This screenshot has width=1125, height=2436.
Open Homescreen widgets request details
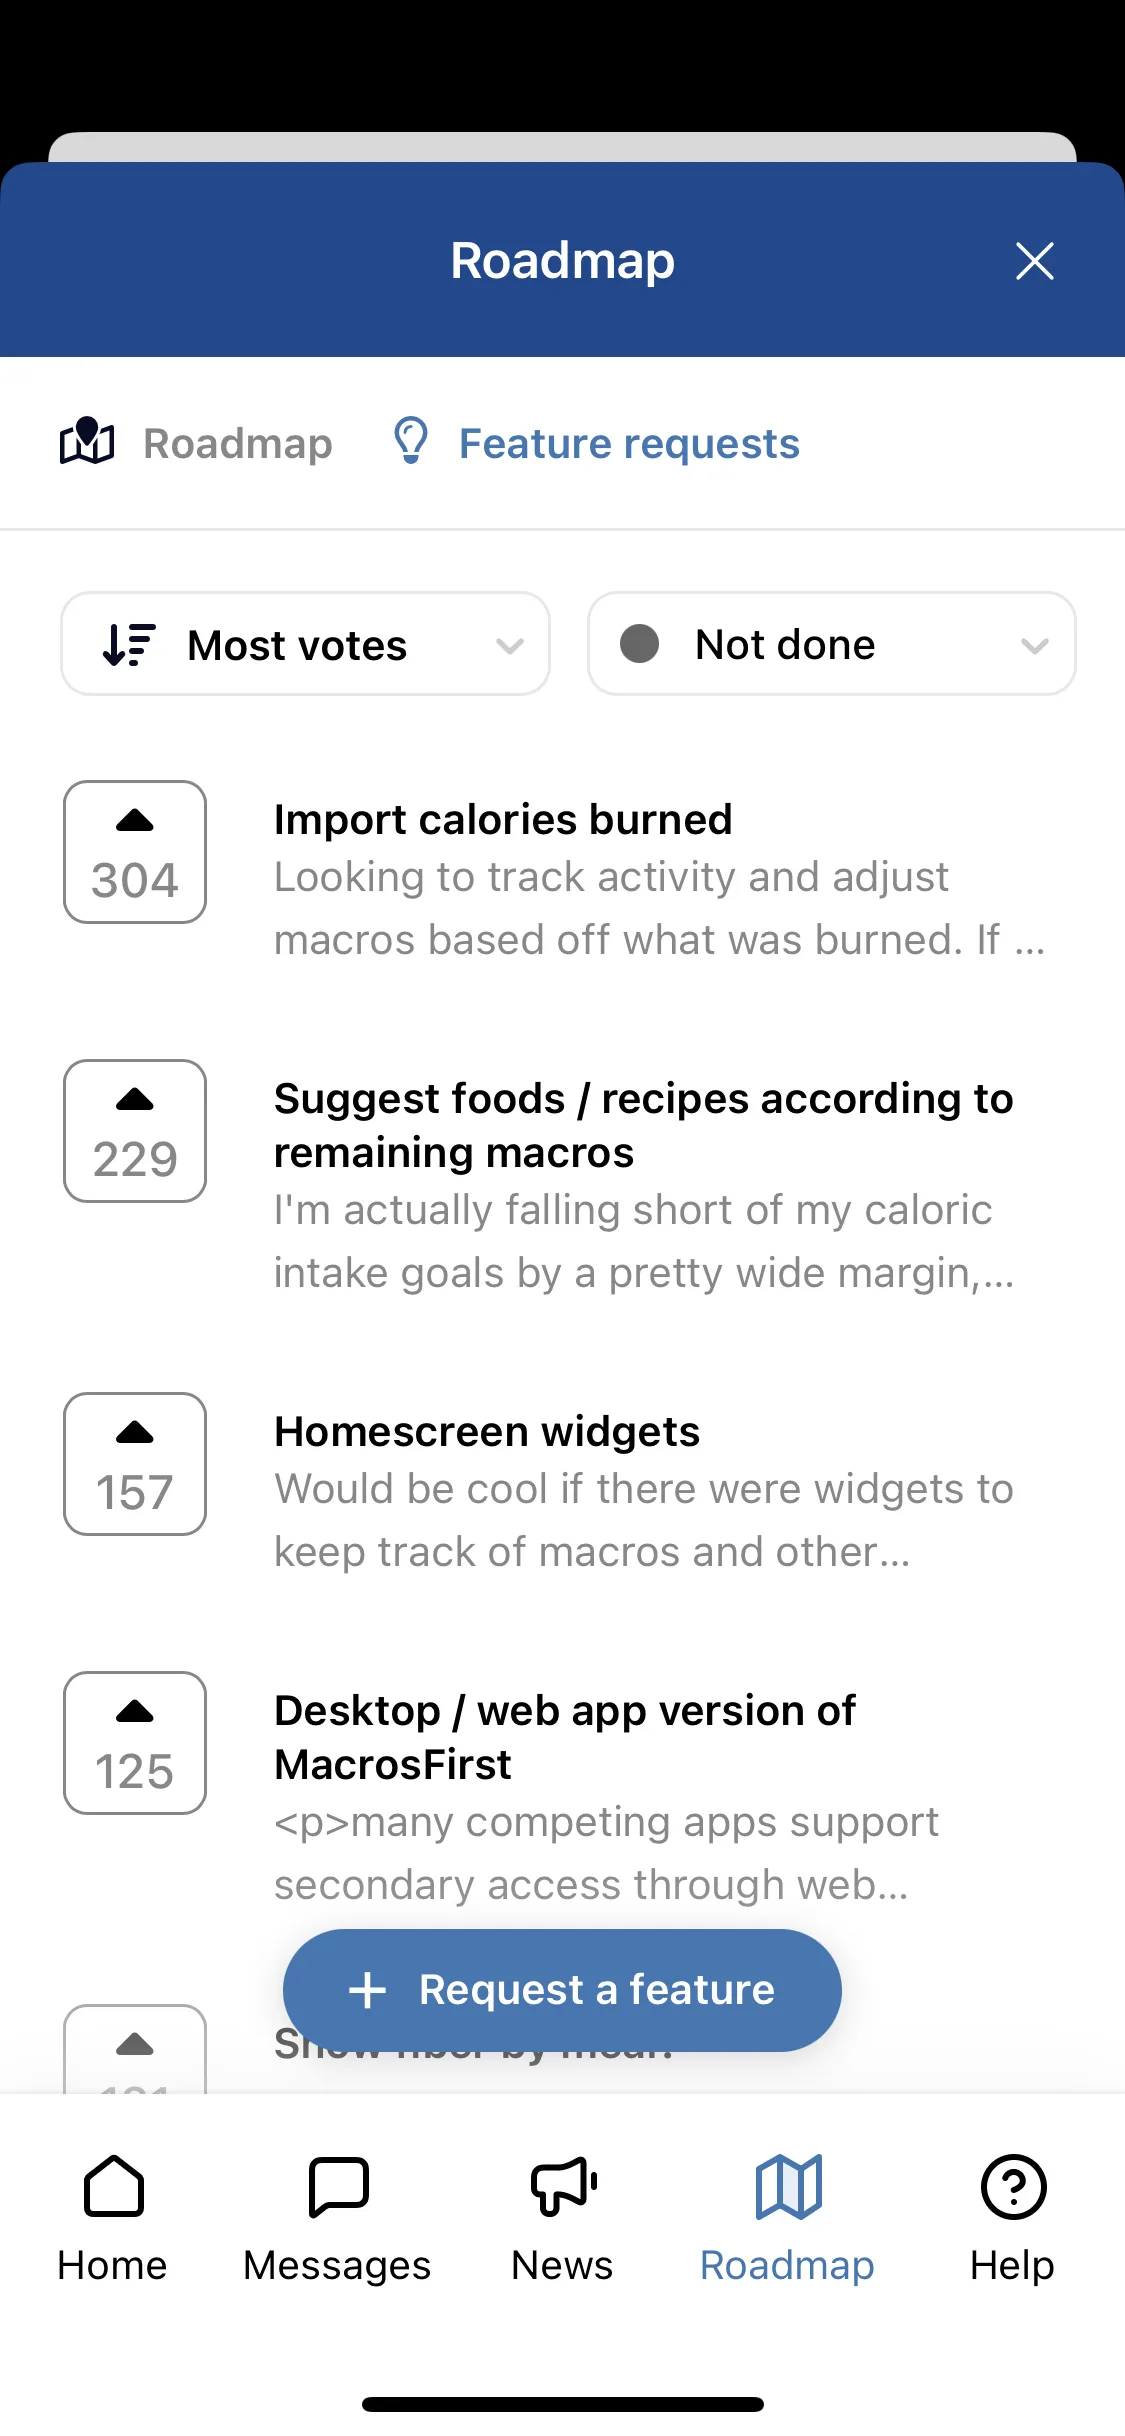point(659,1491)
